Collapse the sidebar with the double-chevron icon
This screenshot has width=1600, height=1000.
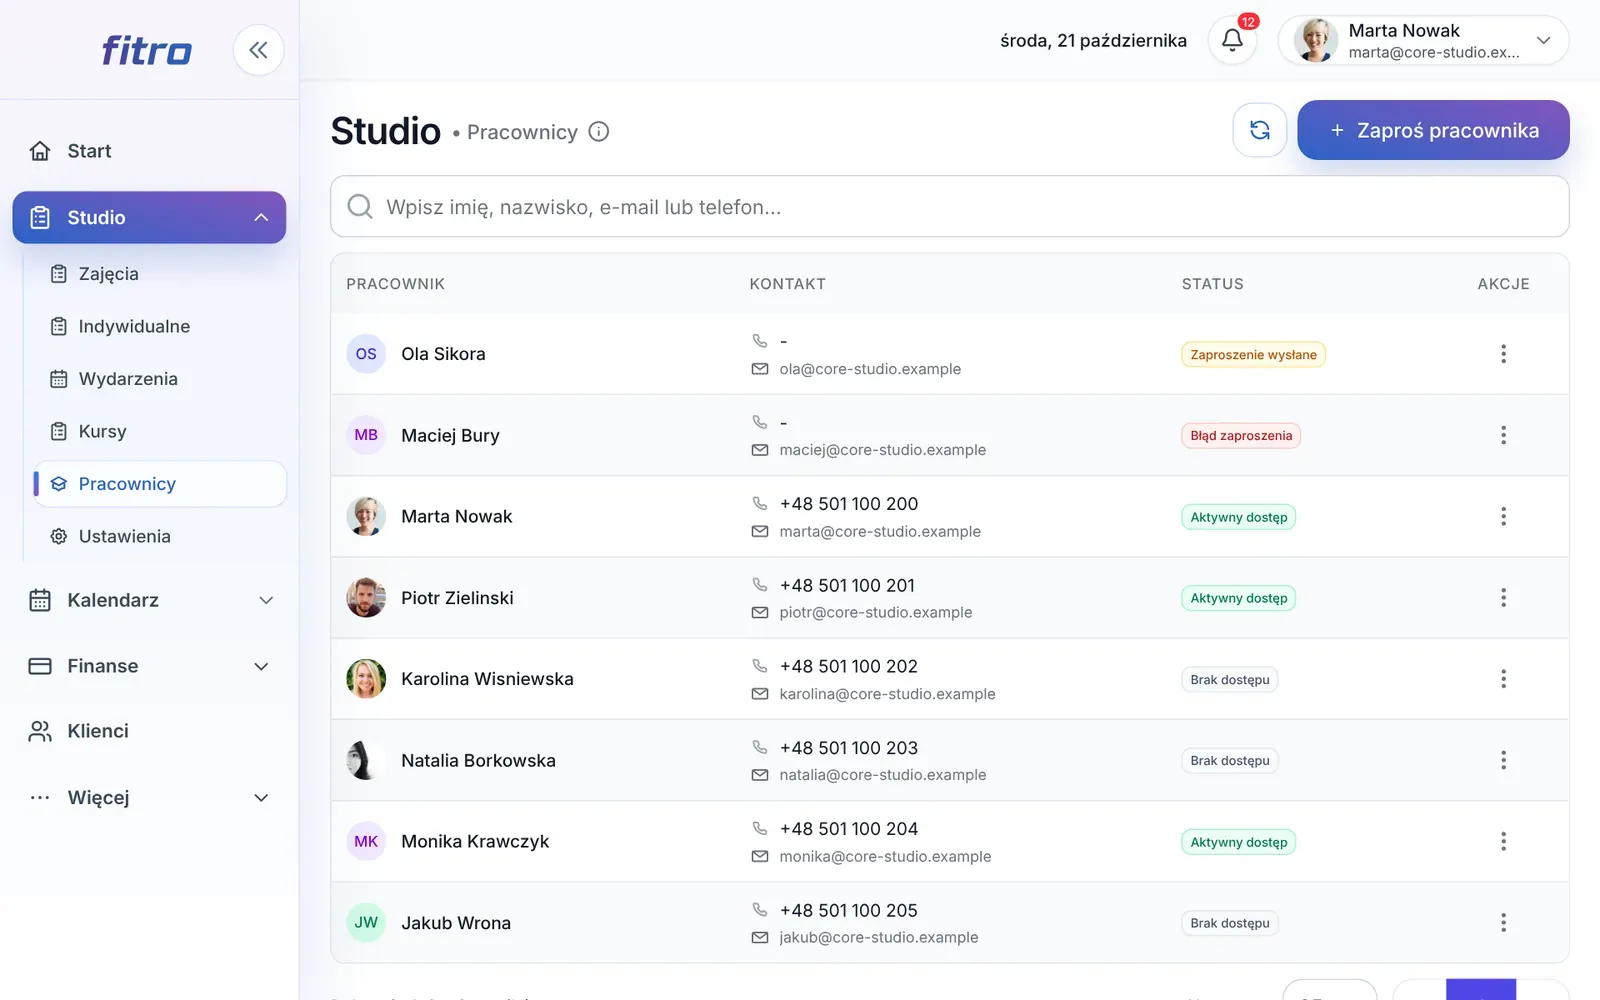[x=258, y=50]
